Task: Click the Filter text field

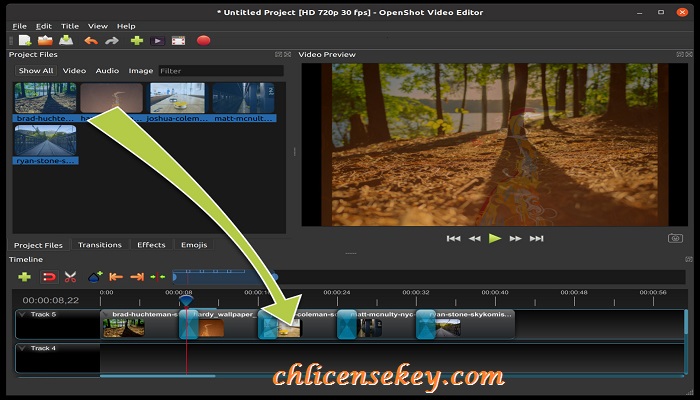Action: pos(221,71)
